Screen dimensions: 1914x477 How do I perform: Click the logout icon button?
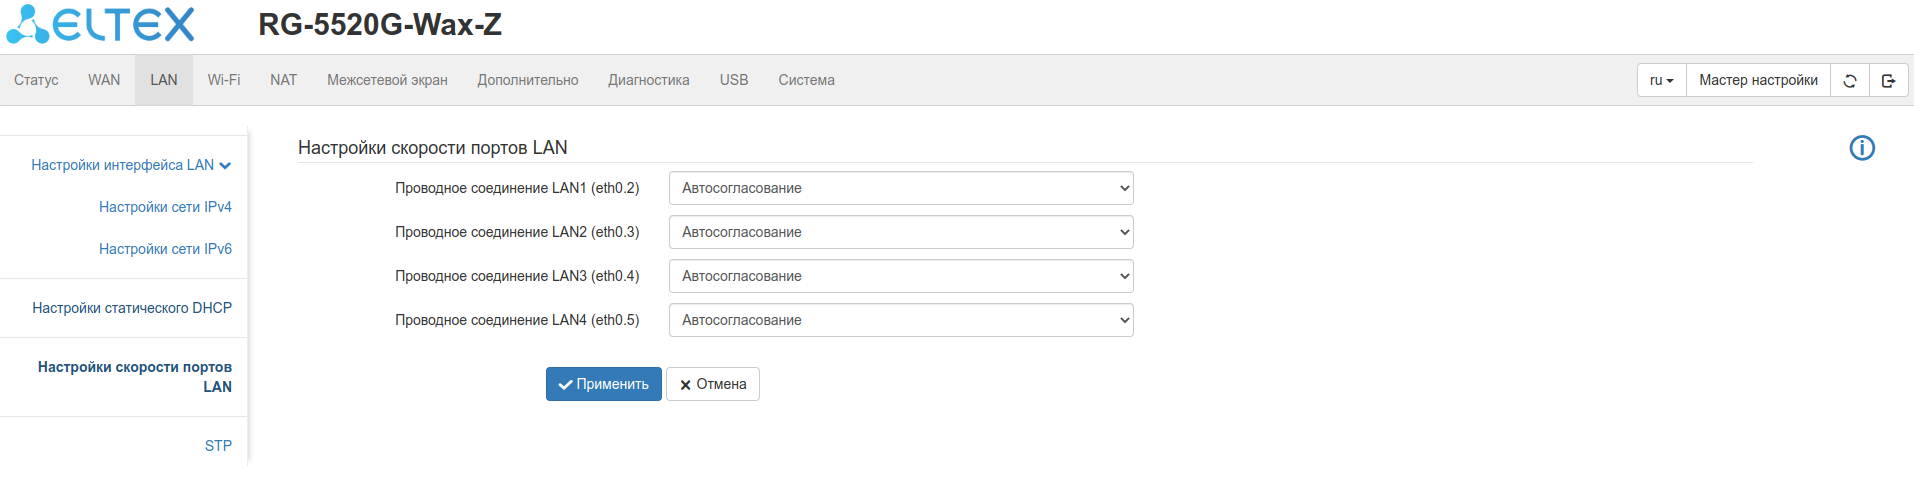tap(1888, 81)
